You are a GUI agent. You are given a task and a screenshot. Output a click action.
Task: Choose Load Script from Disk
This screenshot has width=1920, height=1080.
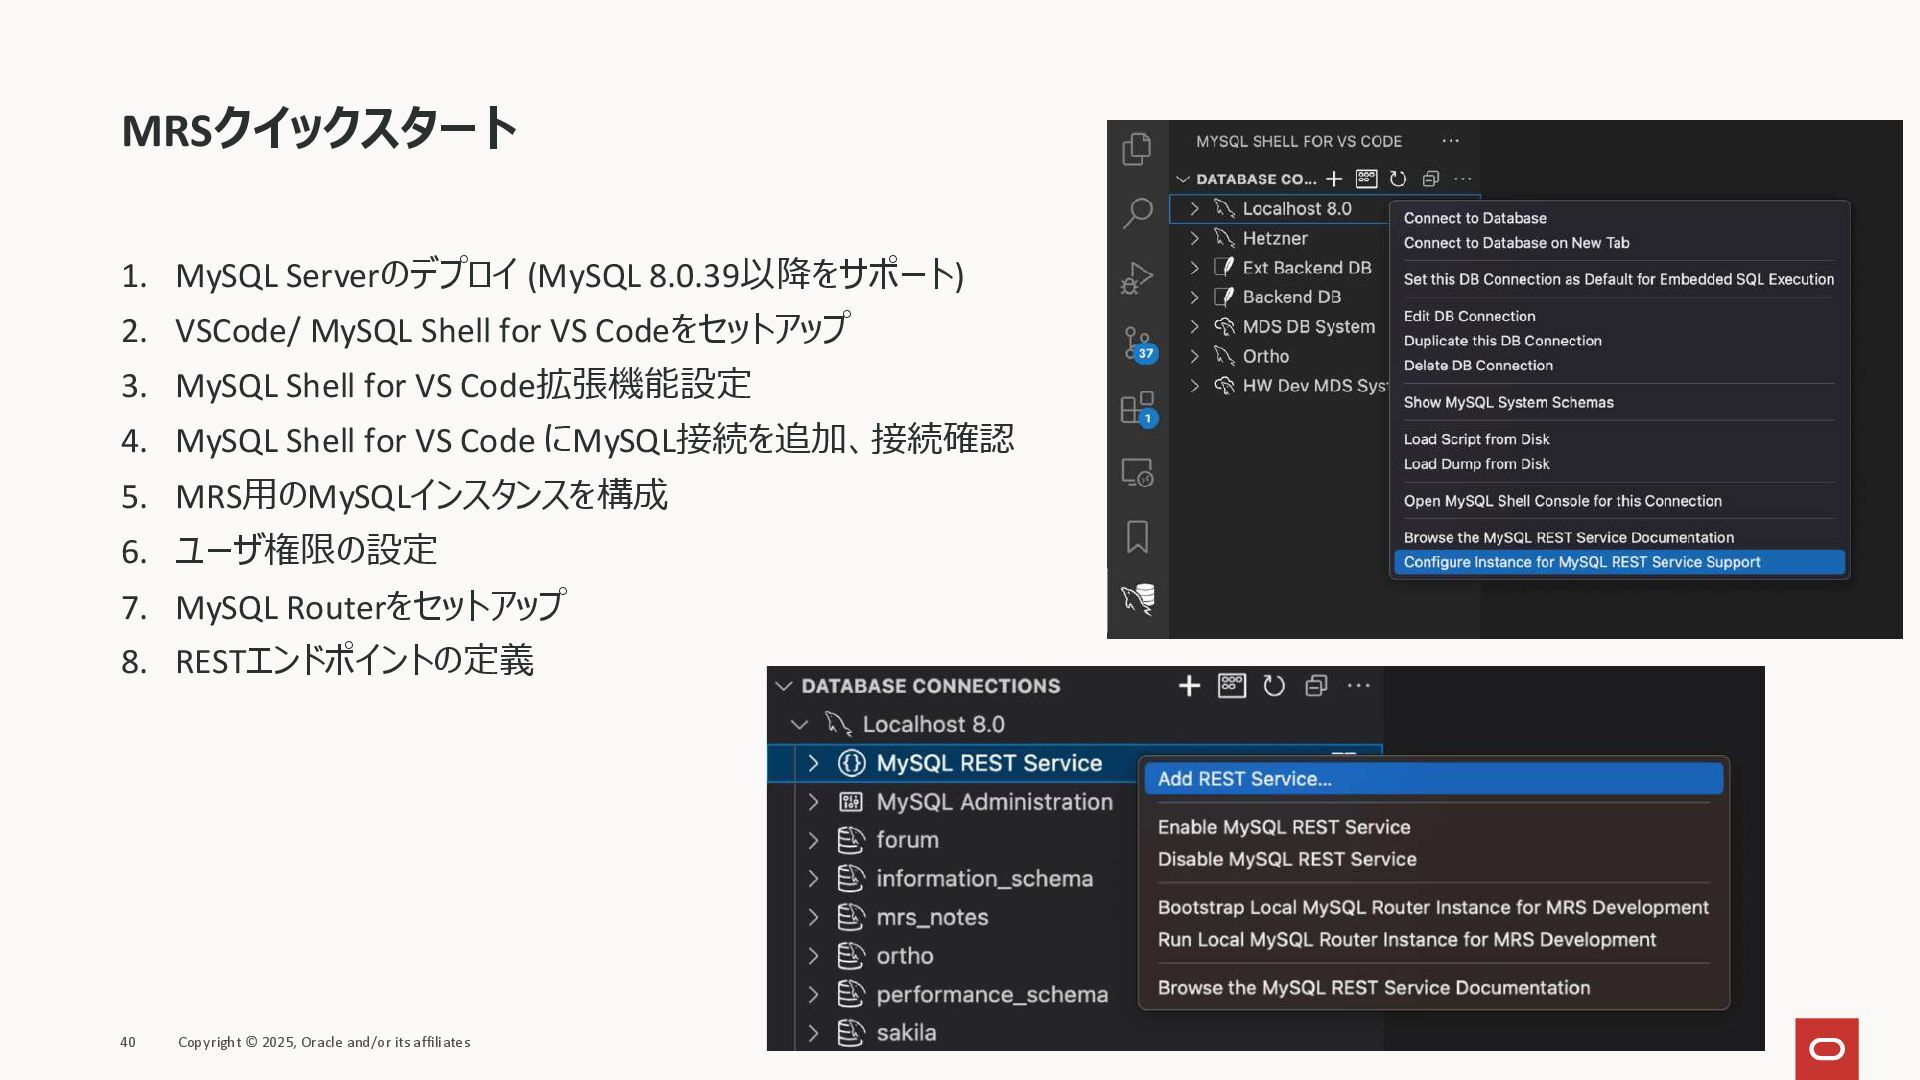1476,439
